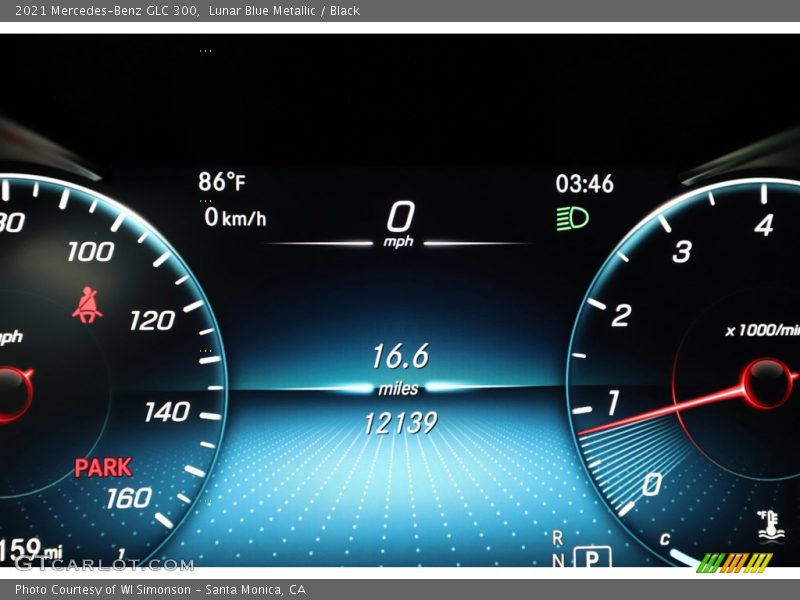The width and height of the screenshot is (800, 600).
Task: Click the miles label under trip distance
Action: point(398,389)
